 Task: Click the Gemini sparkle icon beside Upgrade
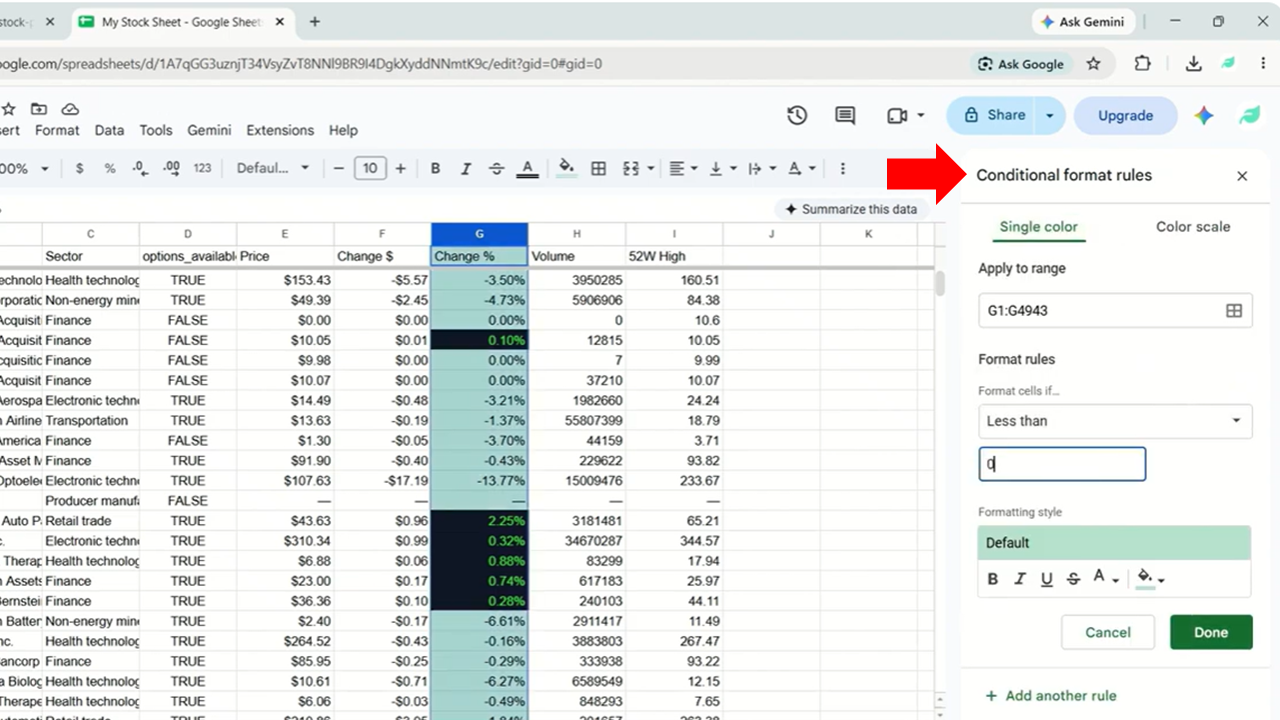[1204, 116]
